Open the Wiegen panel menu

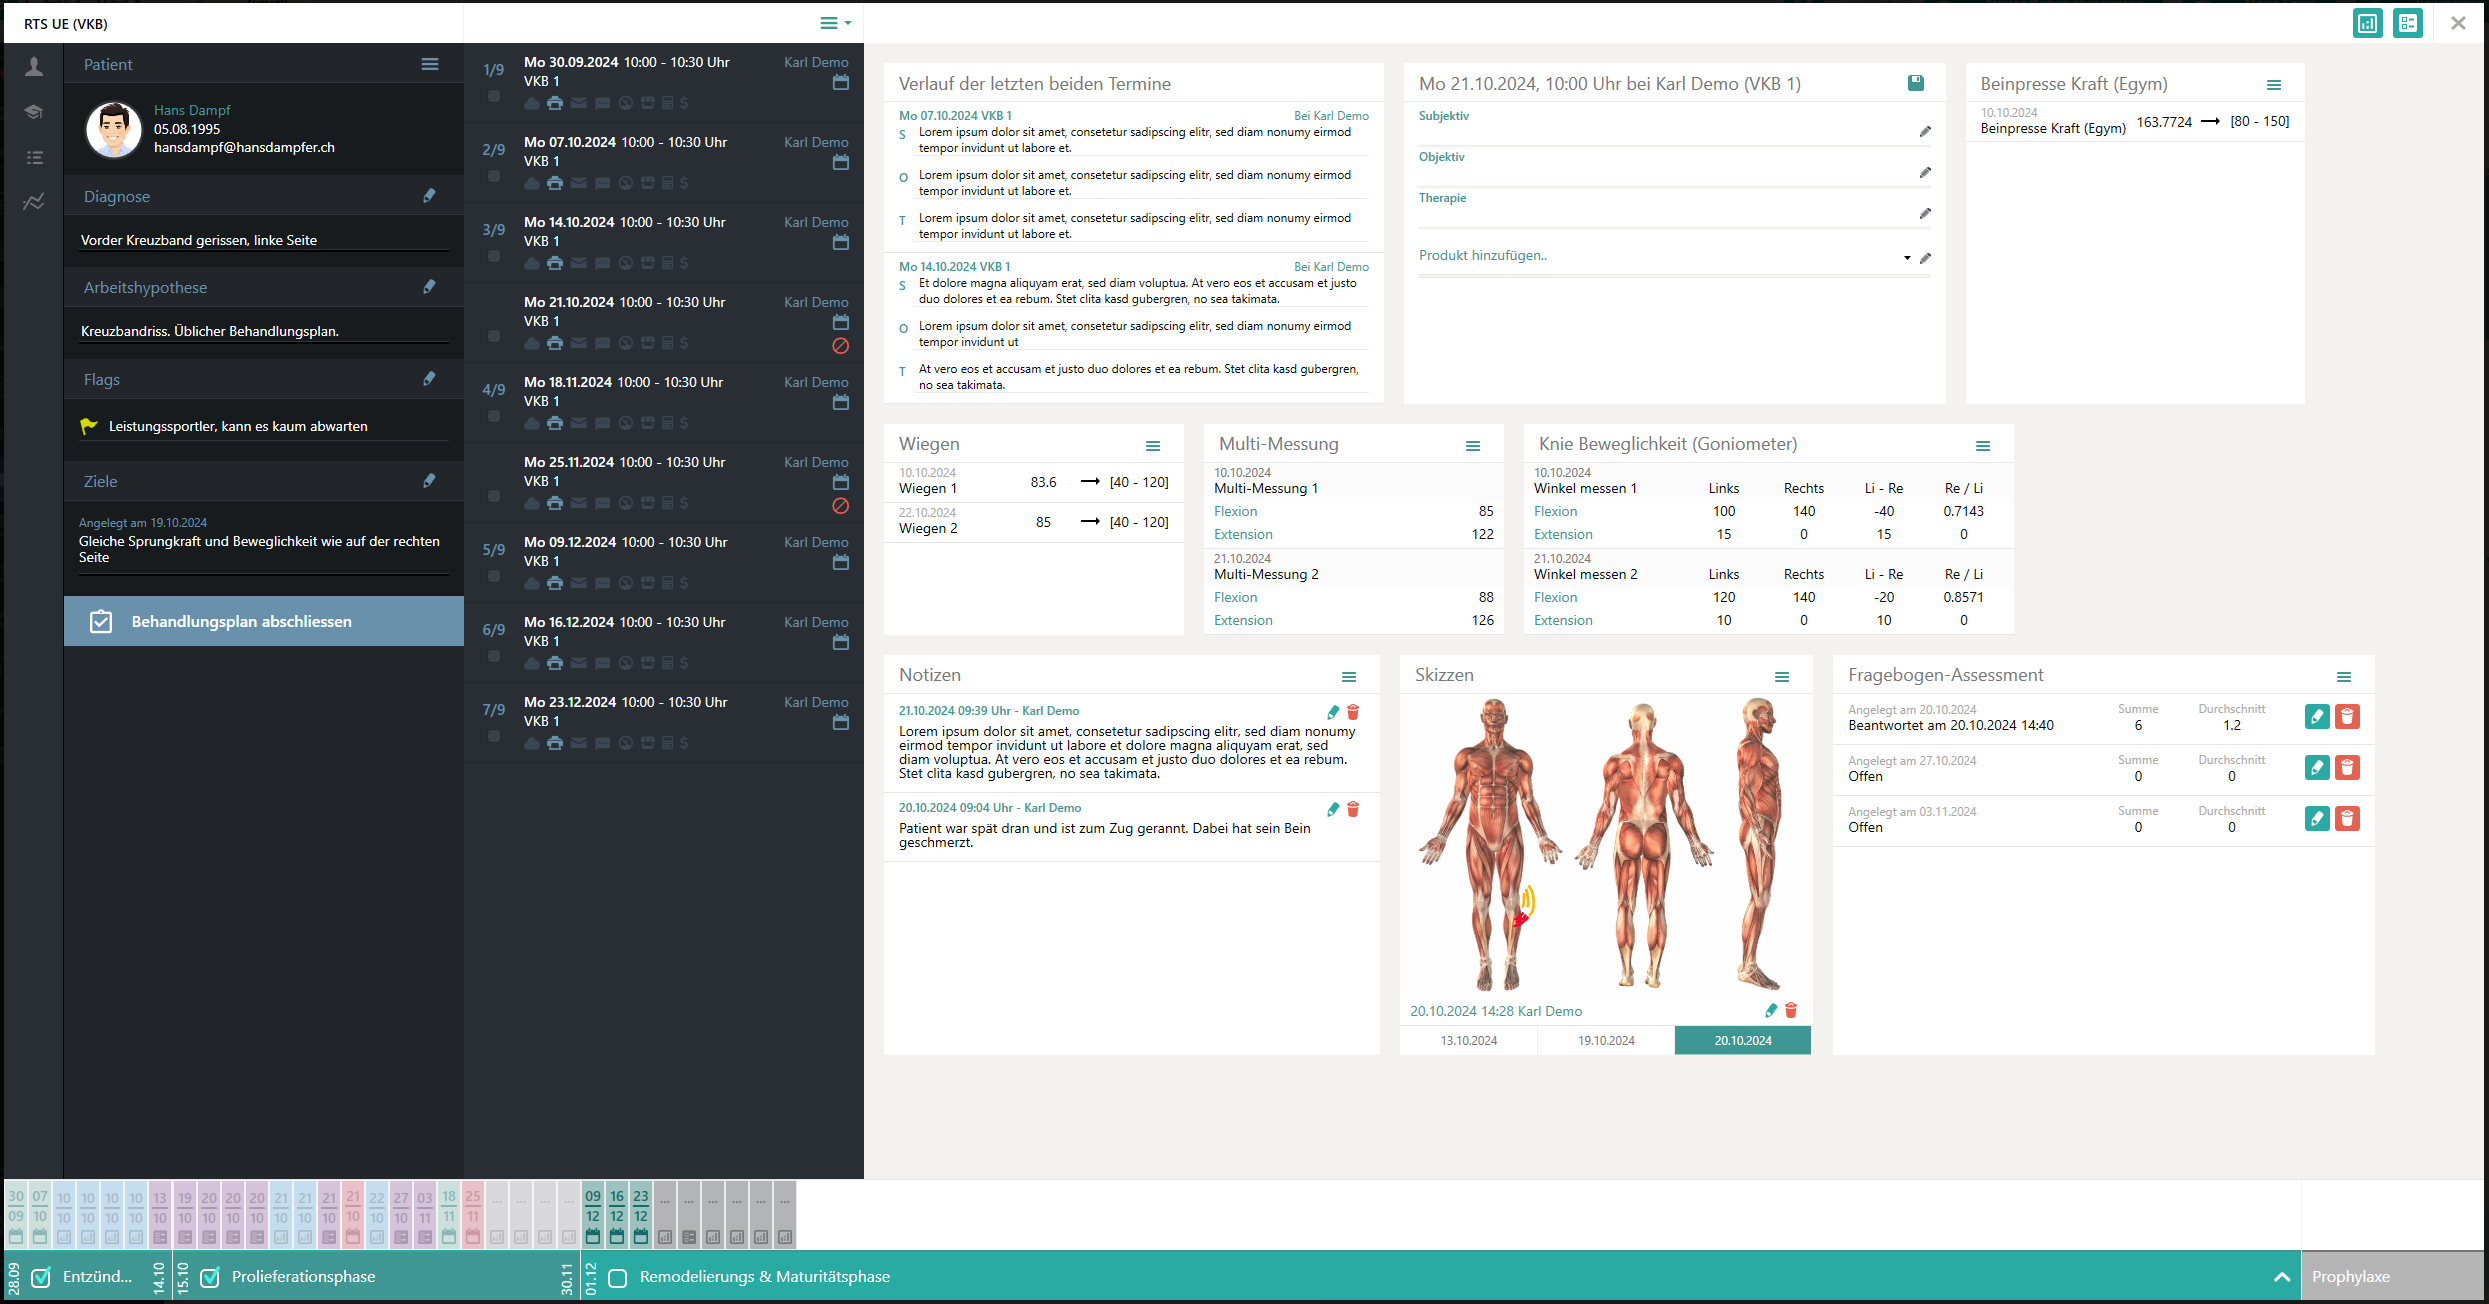click(1153, 446)
